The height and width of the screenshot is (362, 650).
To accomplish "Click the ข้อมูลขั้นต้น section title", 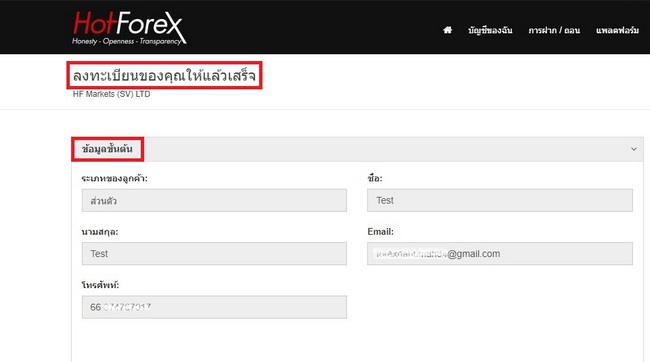I will point(107,149).
